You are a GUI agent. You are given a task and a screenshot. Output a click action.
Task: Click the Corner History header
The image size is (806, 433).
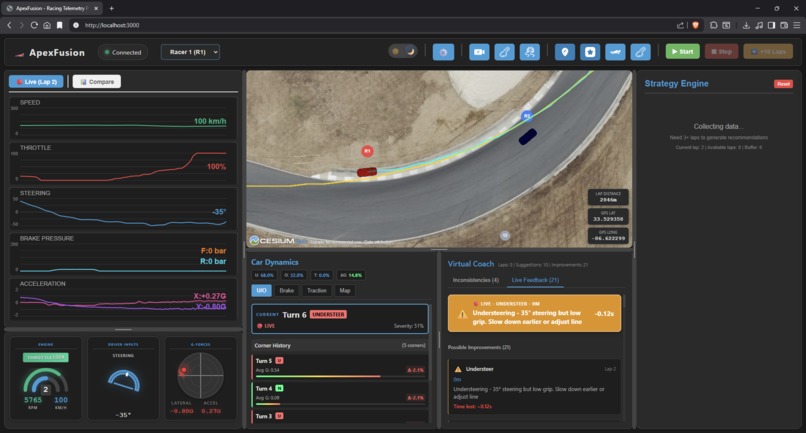tap(340, 346)
